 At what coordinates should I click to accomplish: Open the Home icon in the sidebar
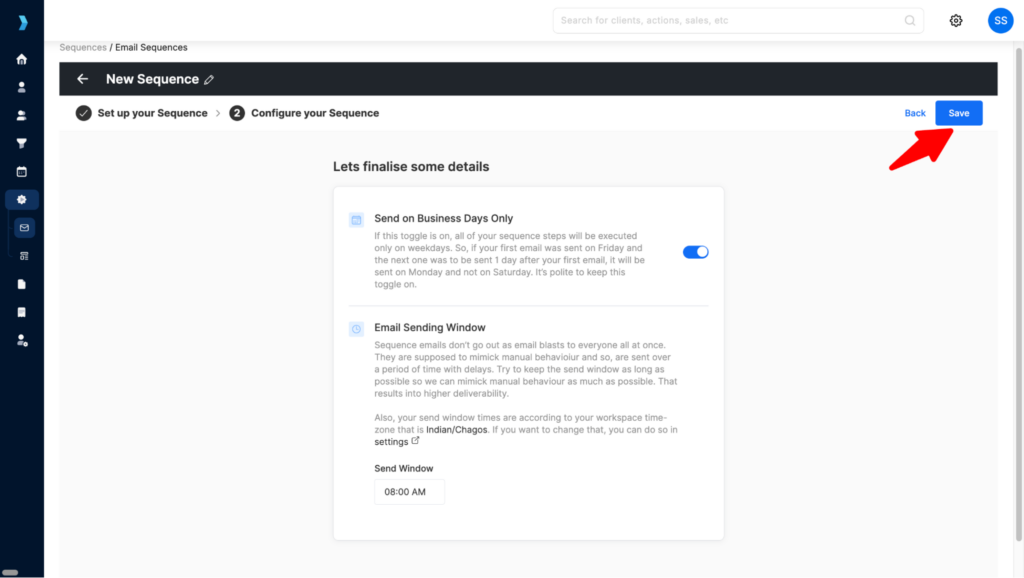[22, 60]
